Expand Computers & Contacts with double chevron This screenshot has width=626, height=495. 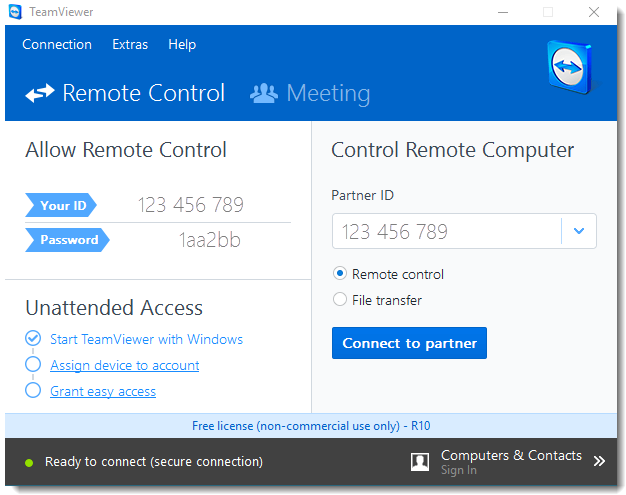click(599, 461)
